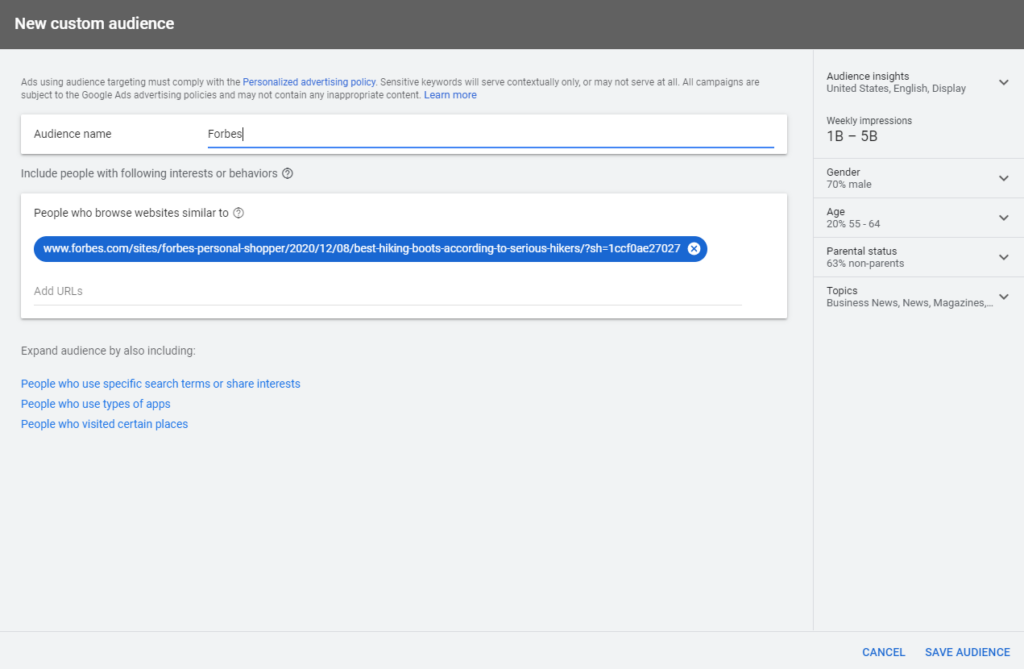Expand the Gender breakdown
The height and width of the screenshot is (669, 1024).
(x=1004, y=178)
